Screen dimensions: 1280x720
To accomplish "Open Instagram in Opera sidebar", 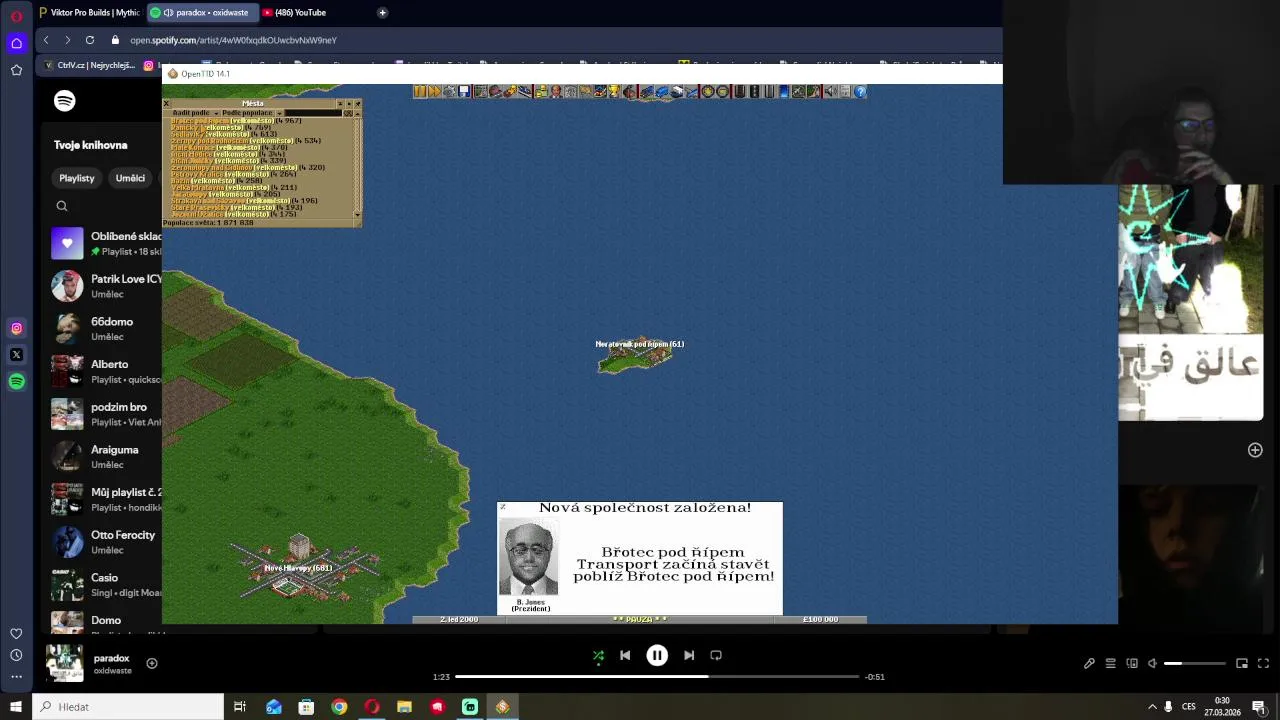I will (x=16, y=328).
